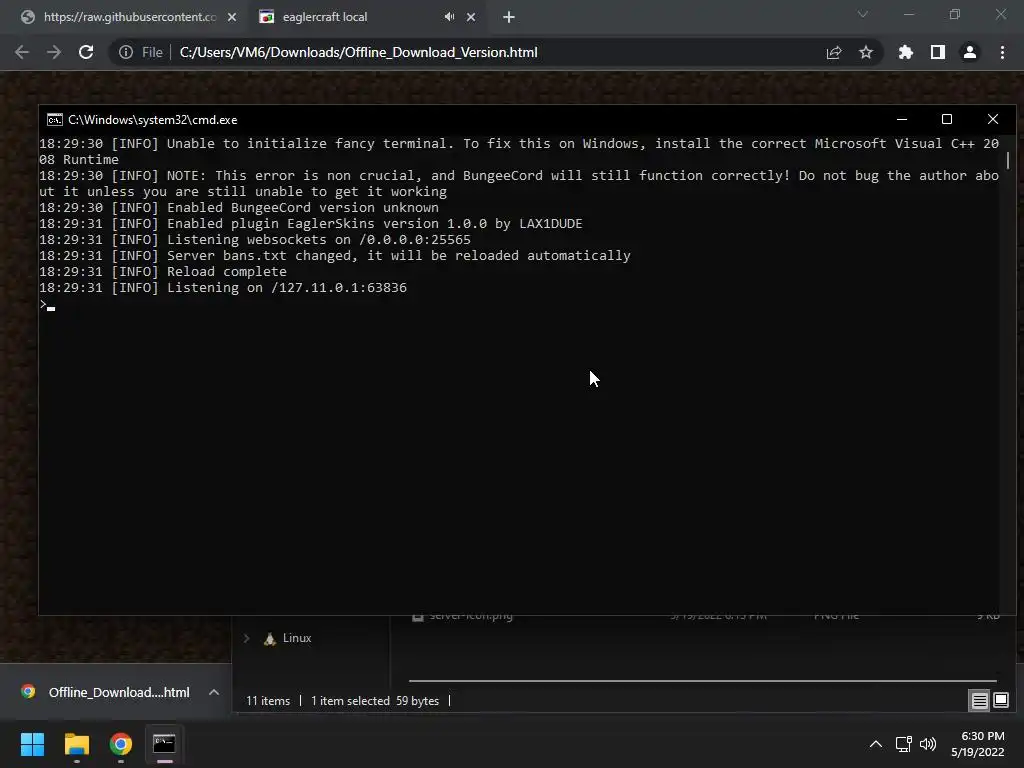Toggle Chrome side panel
This screenshot has width=1024, height=768.
coord(938,52)
